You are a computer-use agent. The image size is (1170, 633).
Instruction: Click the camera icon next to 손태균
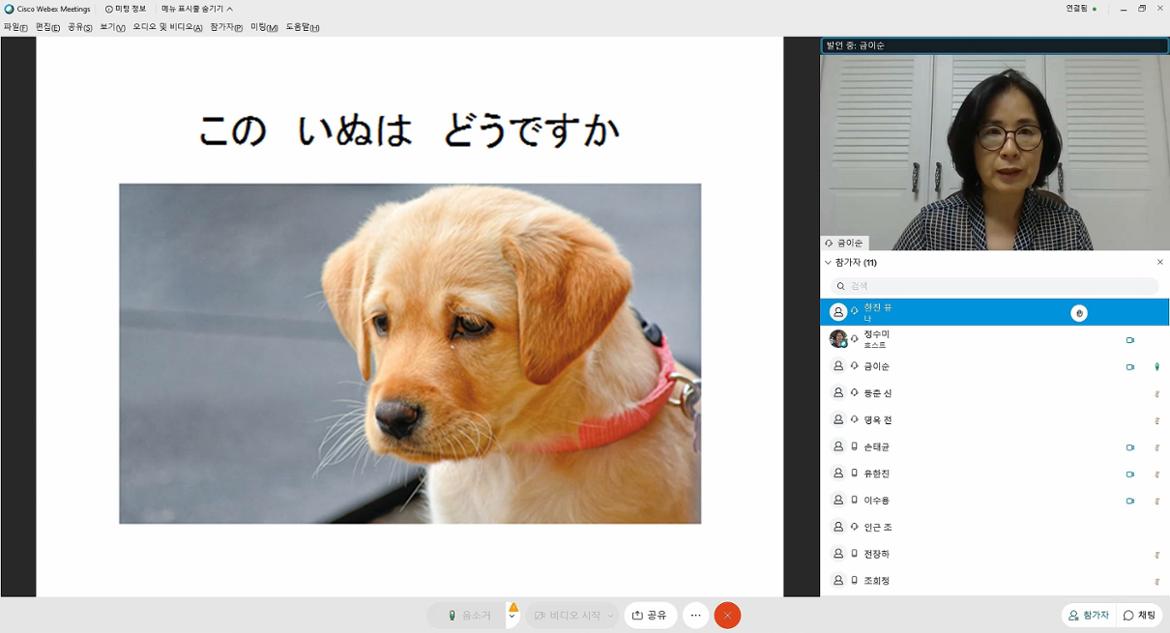[x=1130, y=447]
